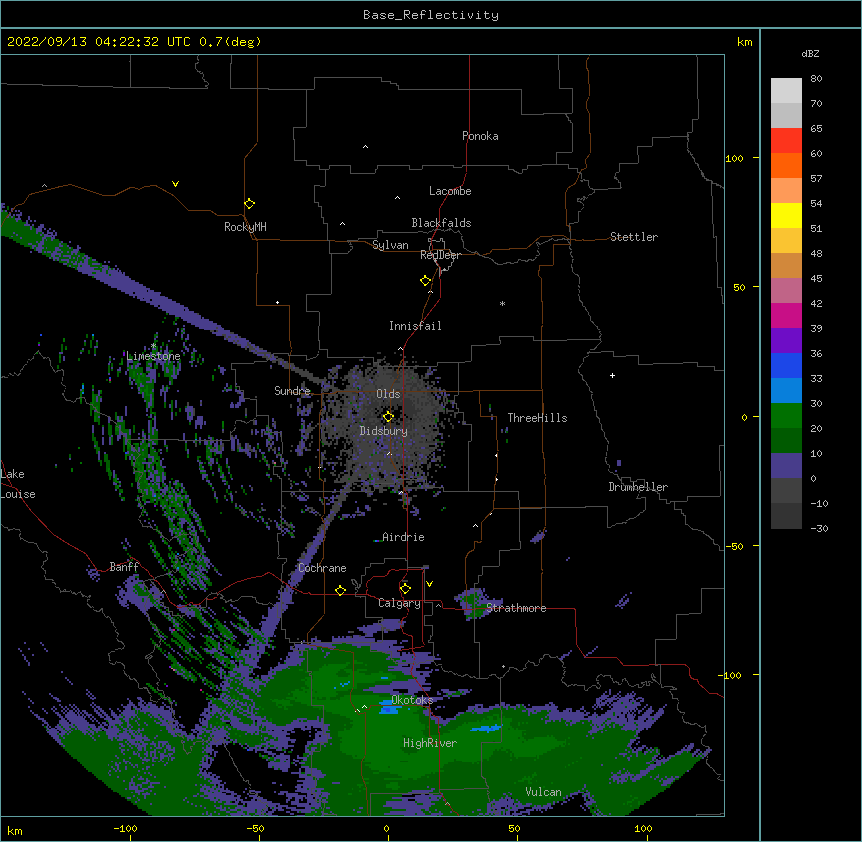This screenshot has height=842, width=862.
Task: Select the magenta 42-39 dBZ legend swatch
Action: pyautogui.click(x=786, y=315)
